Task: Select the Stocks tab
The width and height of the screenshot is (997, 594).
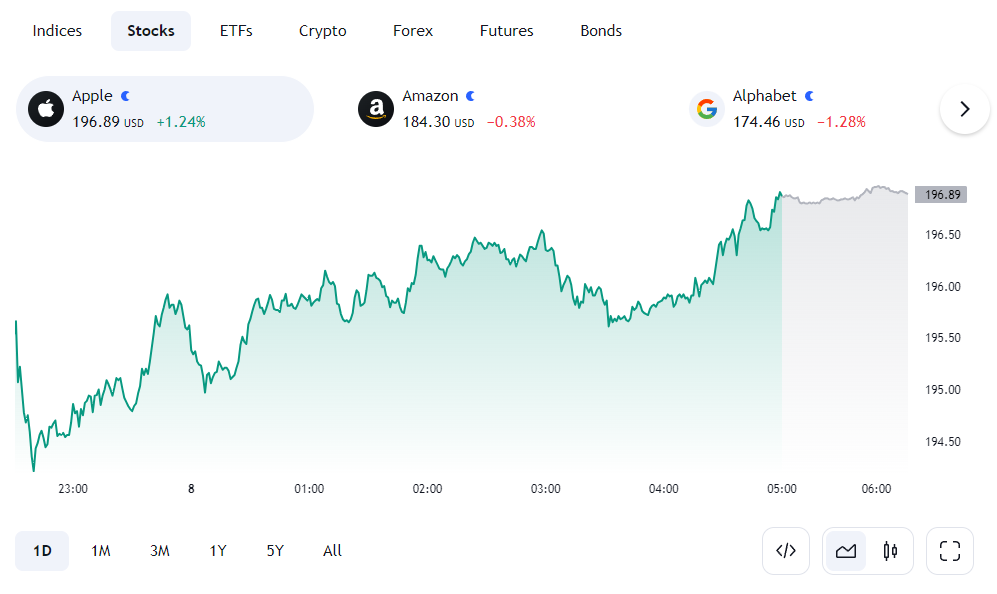Action: tap(151, 31)
